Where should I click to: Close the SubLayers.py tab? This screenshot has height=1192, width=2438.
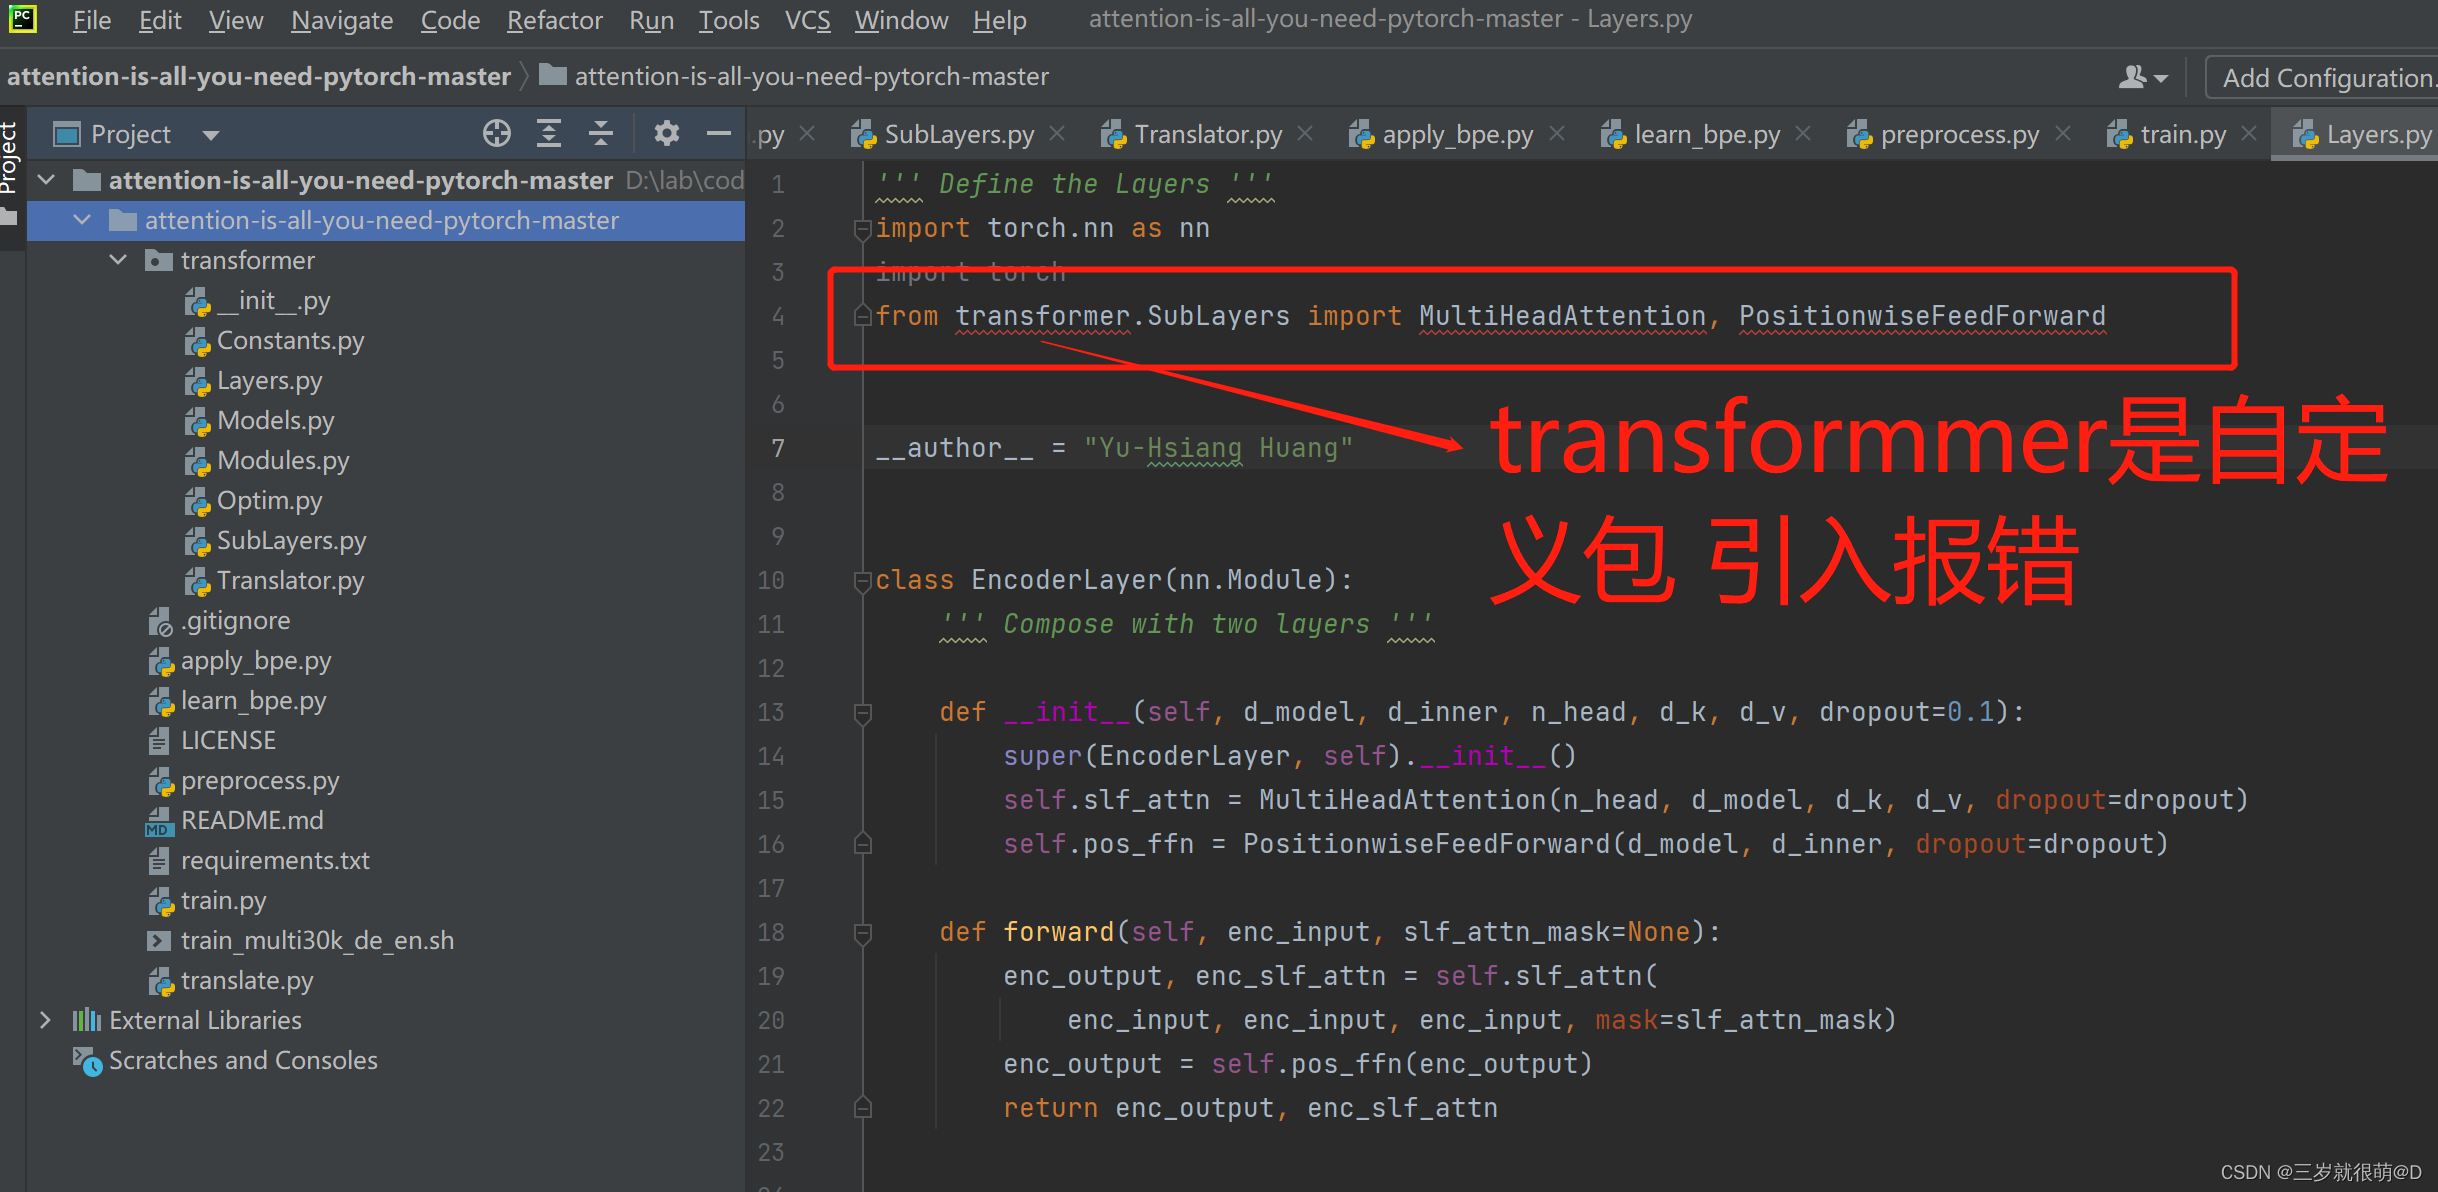click(x=1057, y=133)
